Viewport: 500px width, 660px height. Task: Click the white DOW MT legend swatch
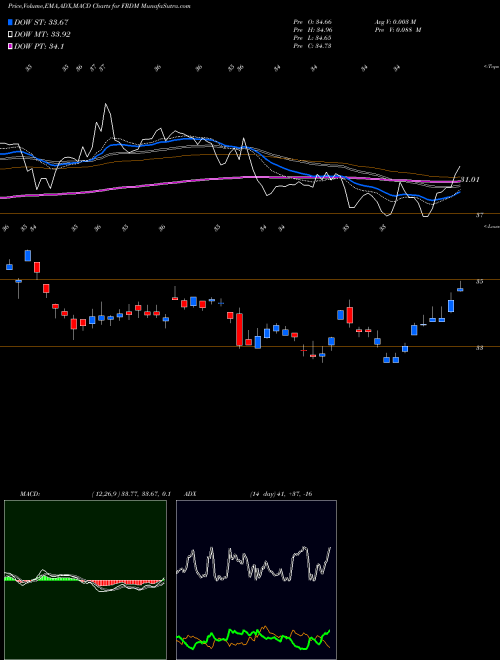(x=10, y=35)
